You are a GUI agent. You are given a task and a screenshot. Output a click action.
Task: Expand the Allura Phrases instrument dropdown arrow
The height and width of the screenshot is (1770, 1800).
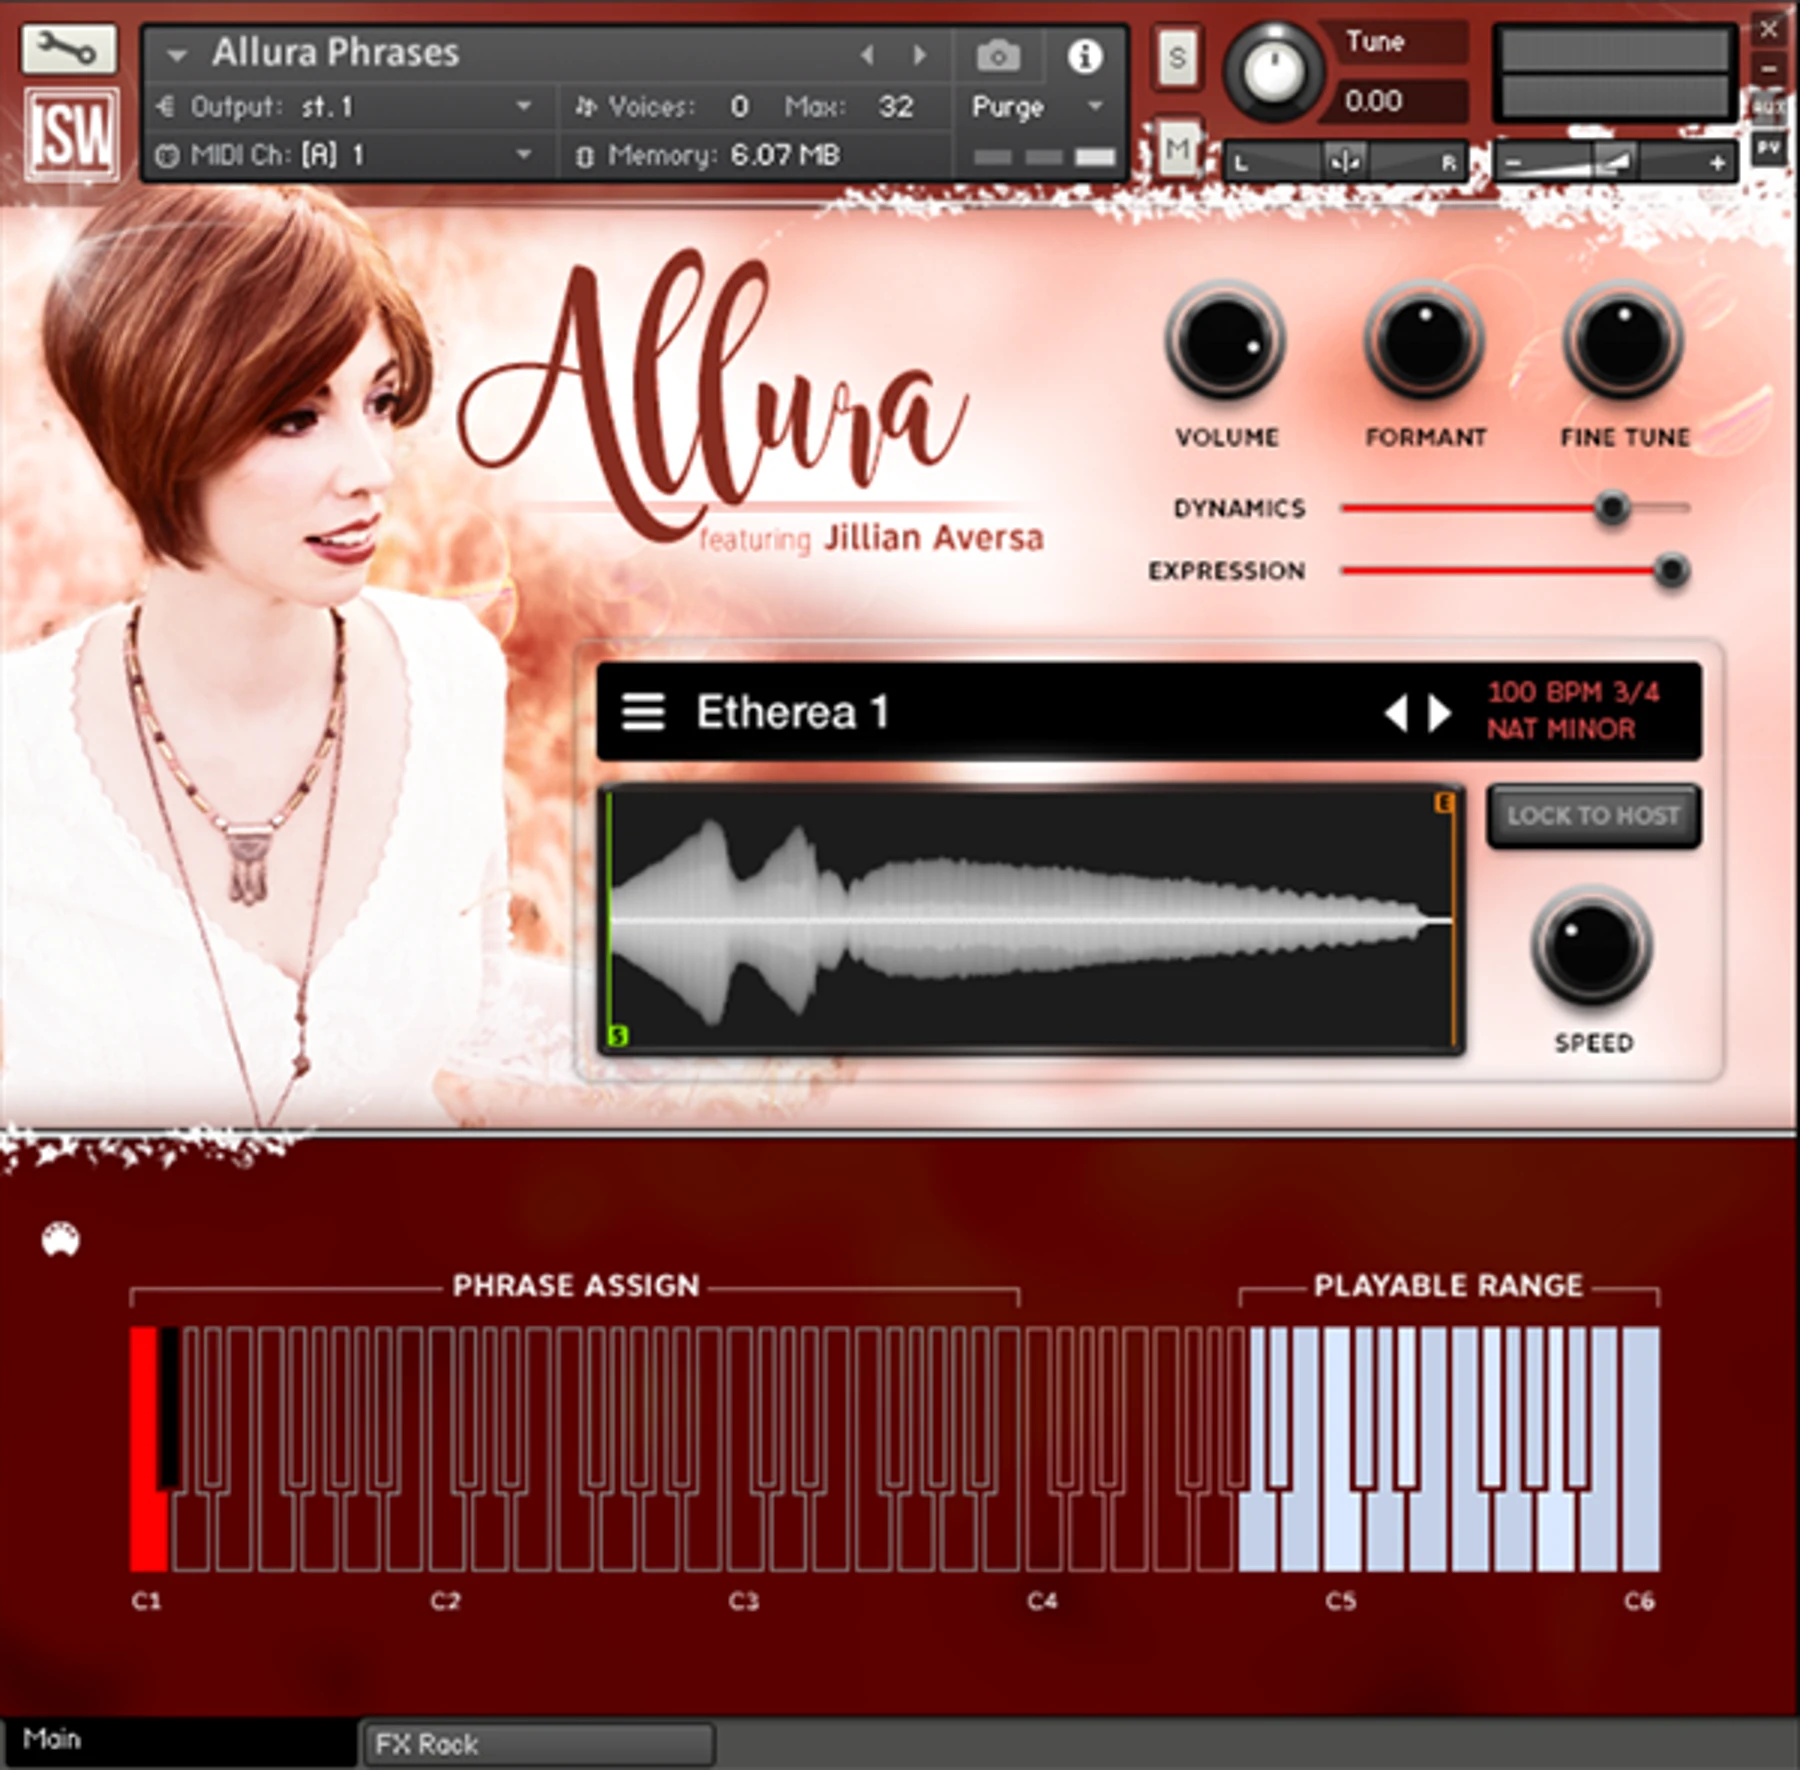pos(177,56)
